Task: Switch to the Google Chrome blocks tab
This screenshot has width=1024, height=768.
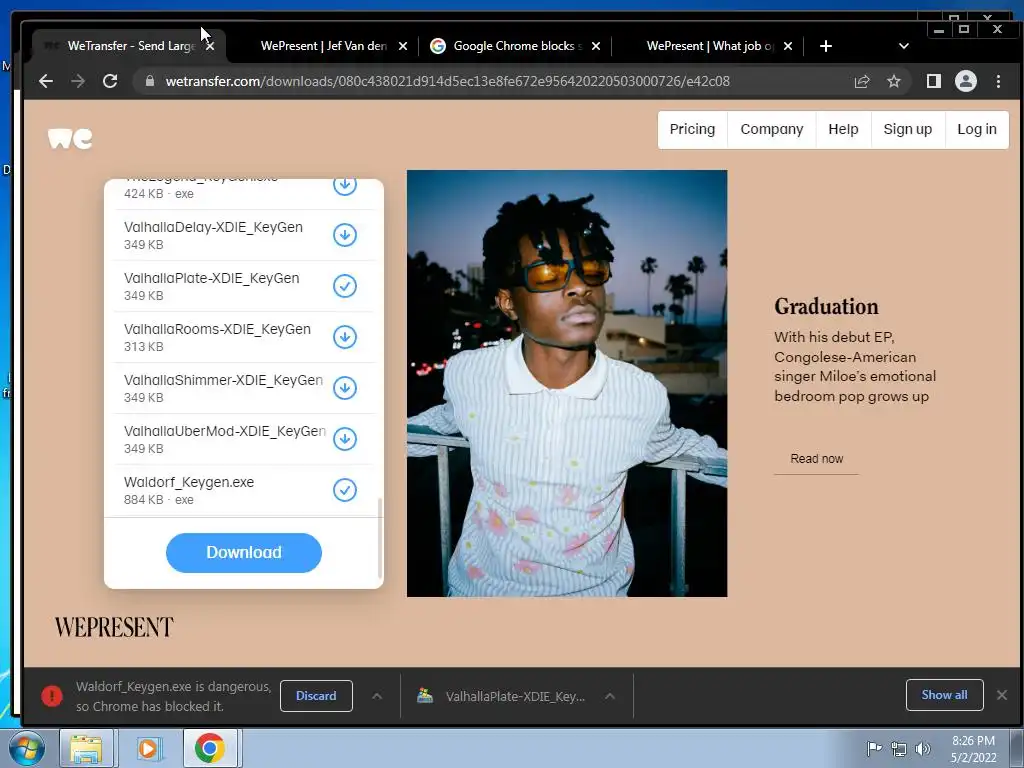Action: (x=516, y=46)
